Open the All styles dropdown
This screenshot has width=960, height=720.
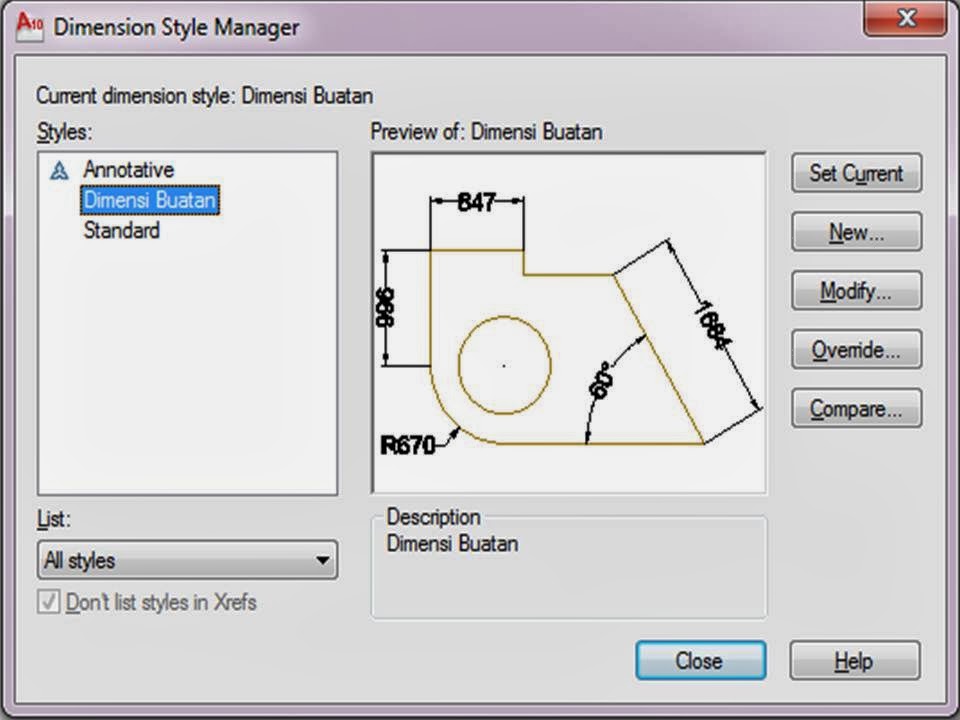(186, 560)
